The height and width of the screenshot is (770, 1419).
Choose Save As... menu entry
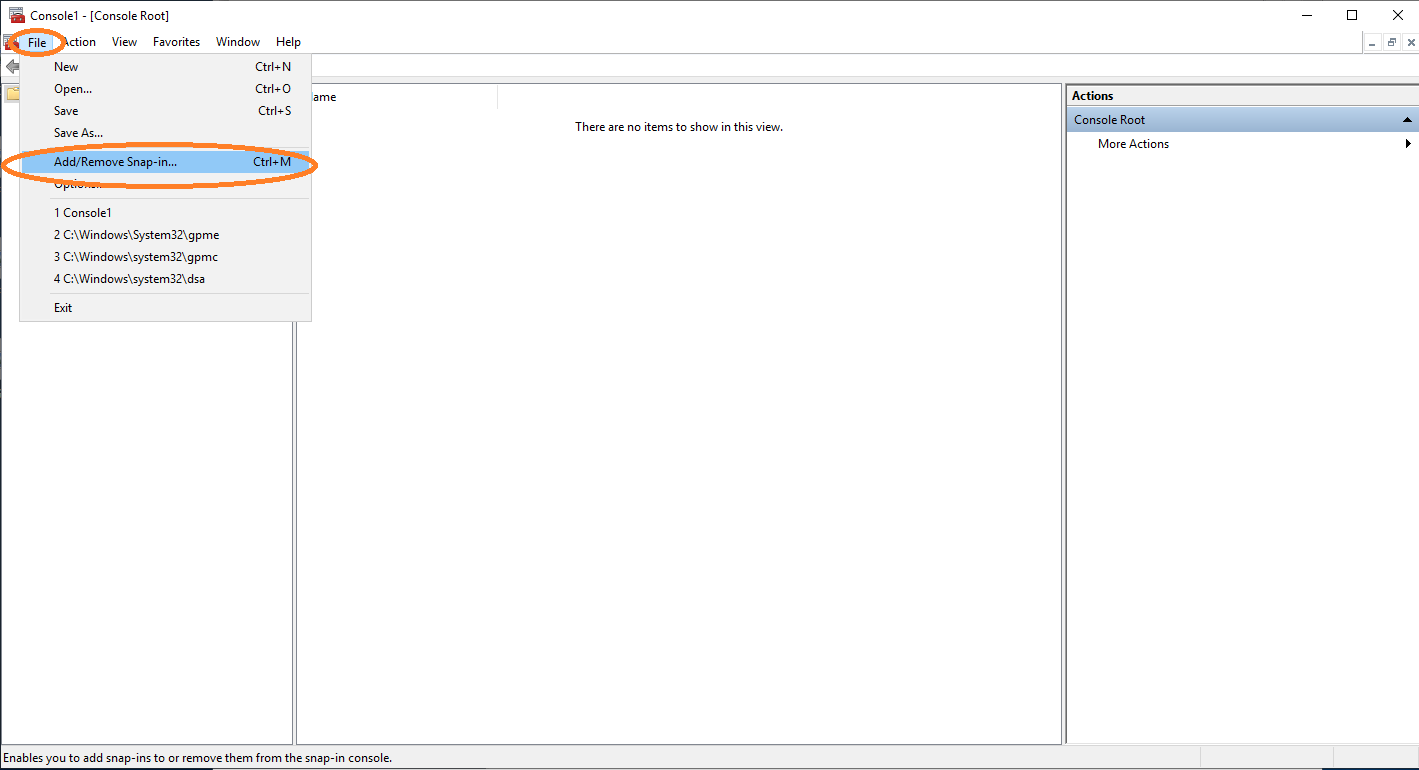coord(78,133)
